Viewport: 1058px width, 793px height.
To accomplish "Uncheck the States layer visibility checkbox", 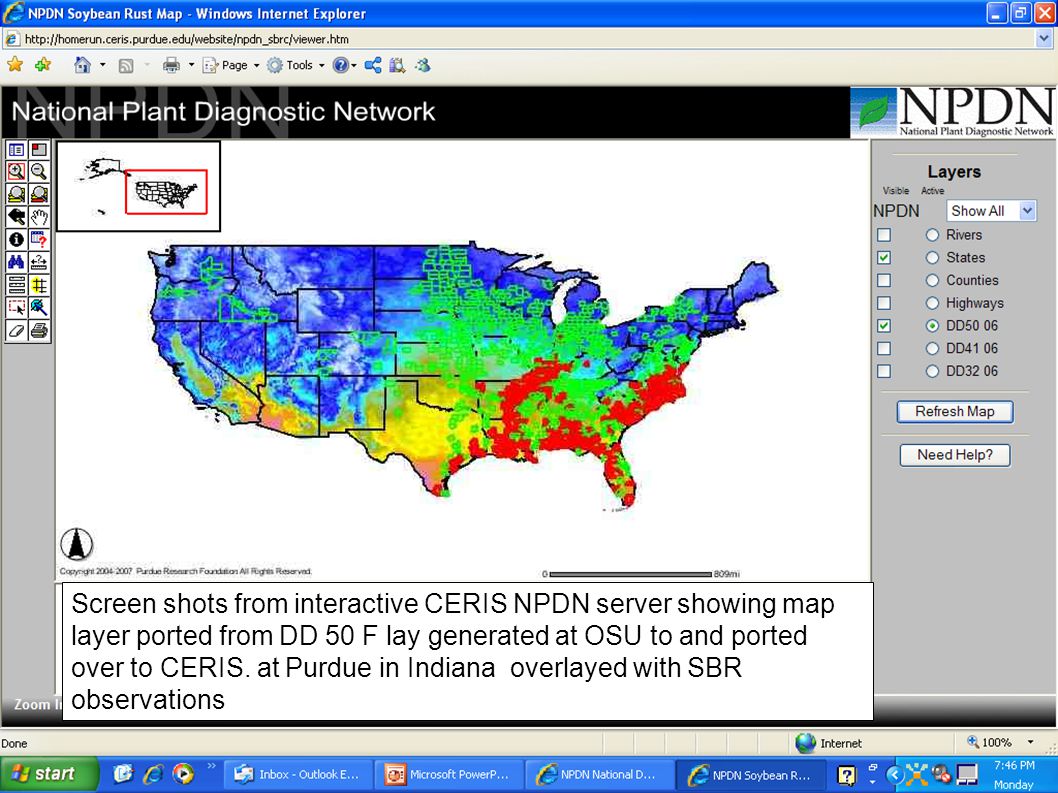I will pyautogui.click(x=884, y=258).
